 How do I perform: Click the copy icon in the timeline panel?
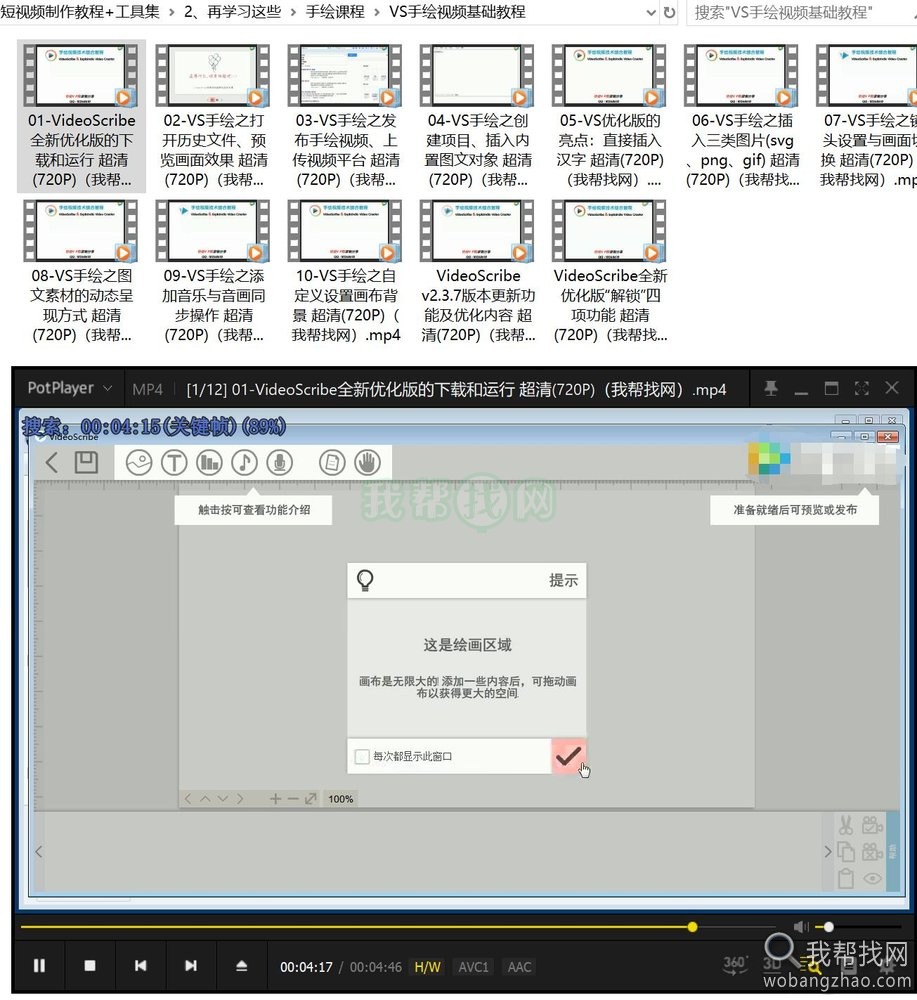pos(846,852)
